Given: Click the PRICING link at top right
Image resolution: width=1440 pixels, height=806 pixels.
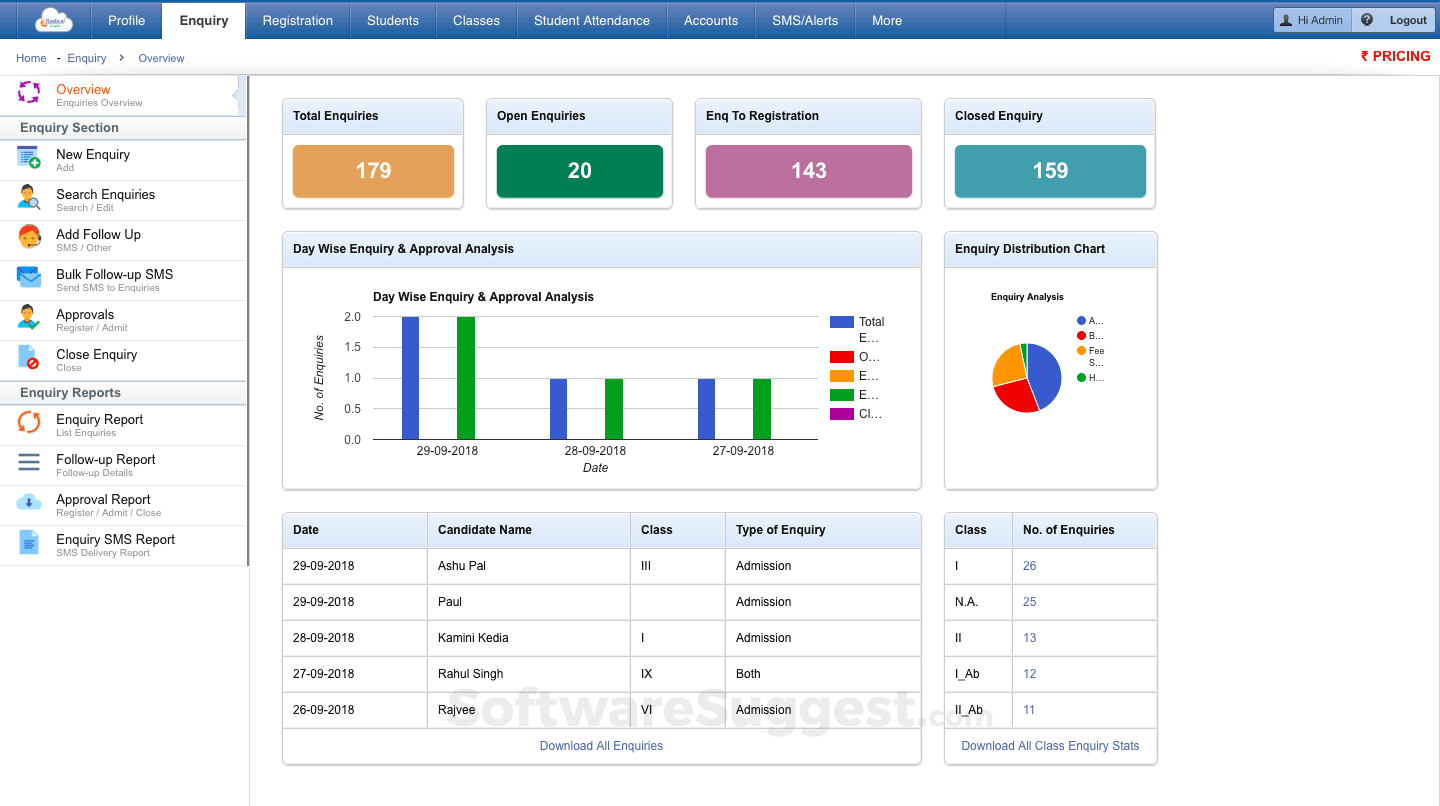Looking at the screenshot, I should click(x=1396, y=56).
